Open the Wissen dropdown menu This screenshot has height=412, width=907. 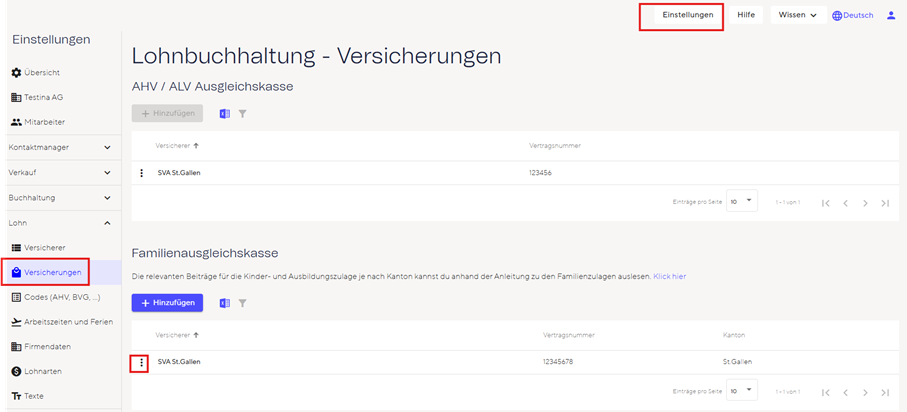[x=798, y=15]
